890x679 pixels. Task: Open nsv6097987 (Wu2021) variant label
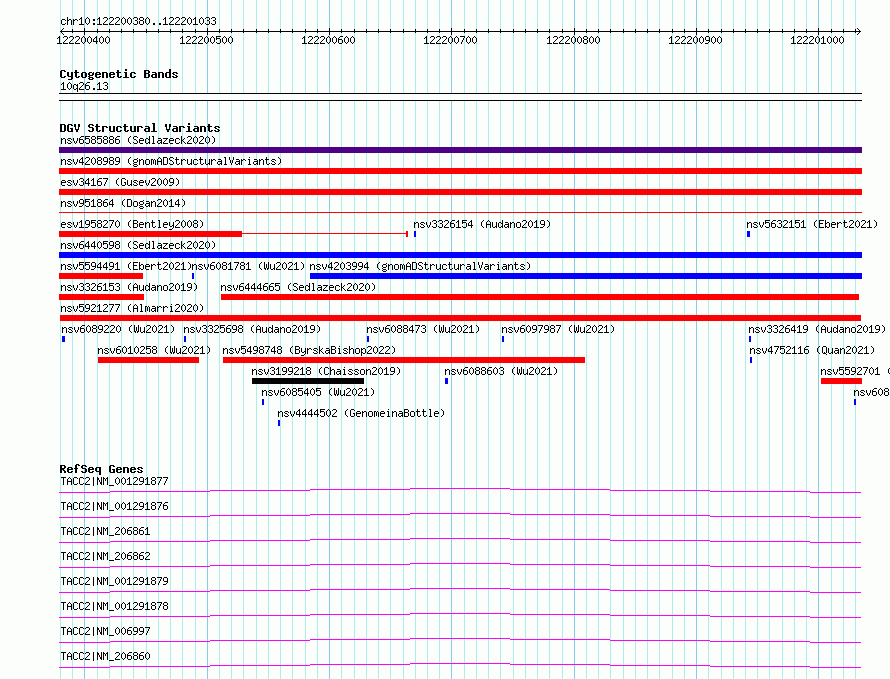[558, 329]
